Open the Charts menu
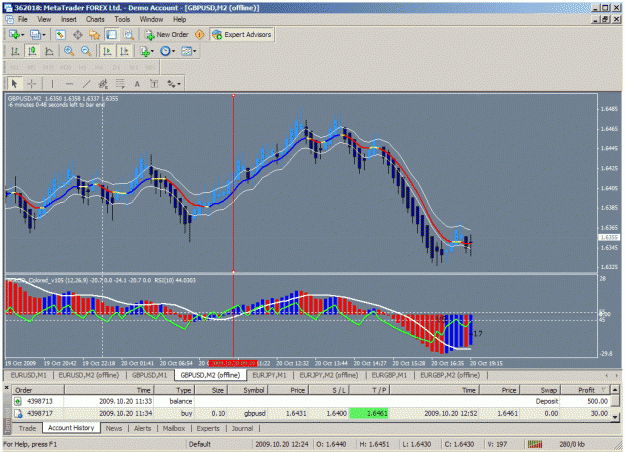The image size is (625, 452). [95, 19]
